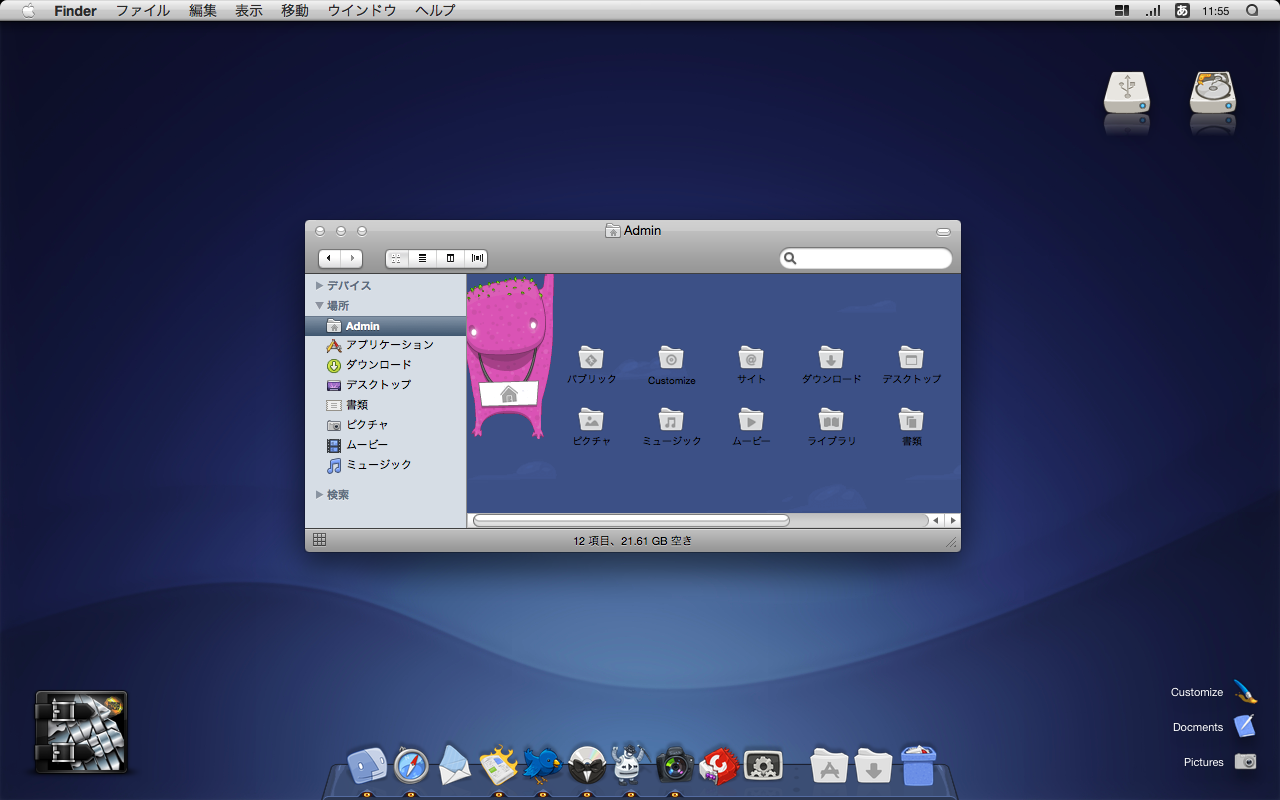Viewport: 1280px width, 800px height.
Task: Open the ヘルプ menu
Action: (435, 10)
